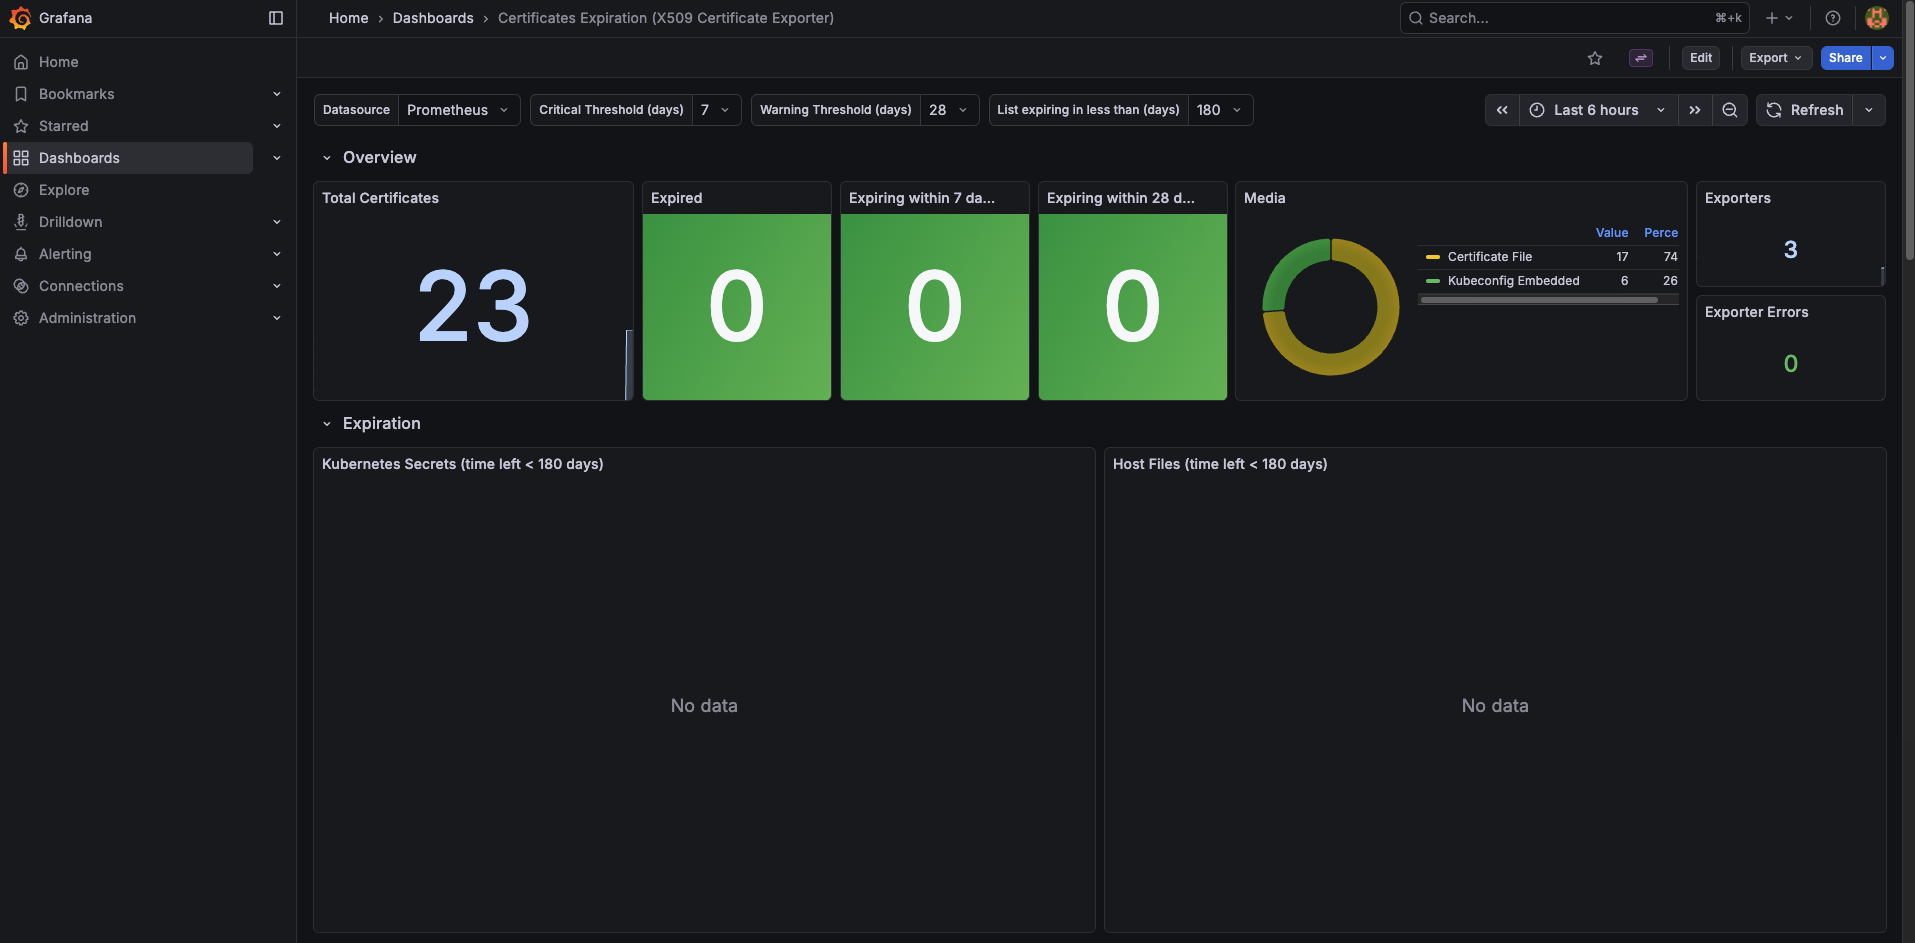
Task: Sort legend by the Value column header
Action: tap(1611, 233)
